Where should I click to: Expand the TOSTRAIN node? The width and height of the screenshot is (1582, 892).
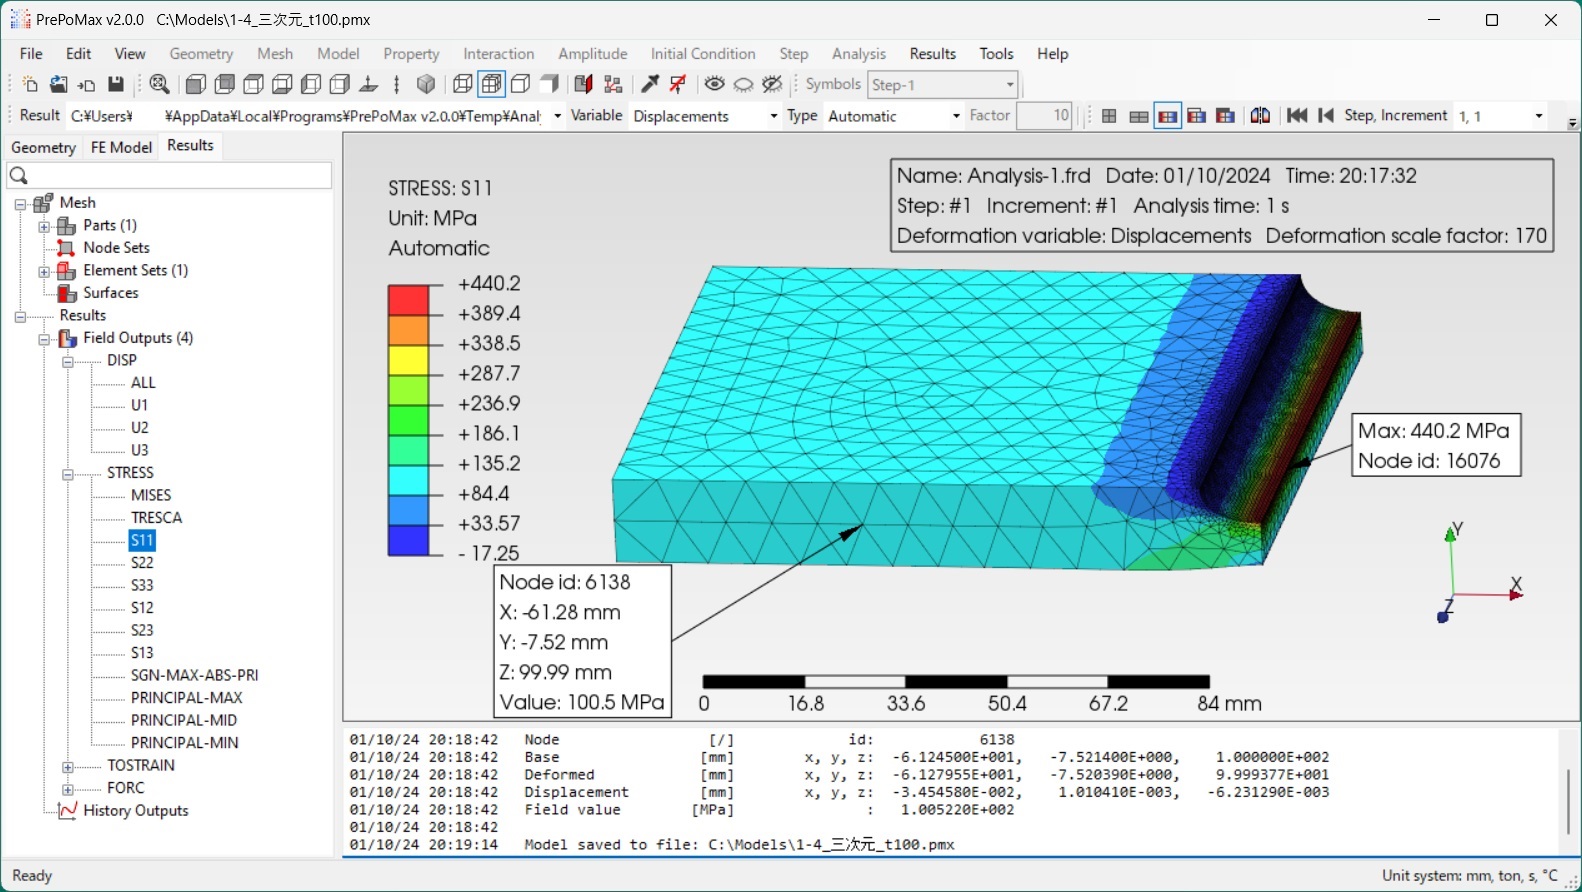point(68,767)
